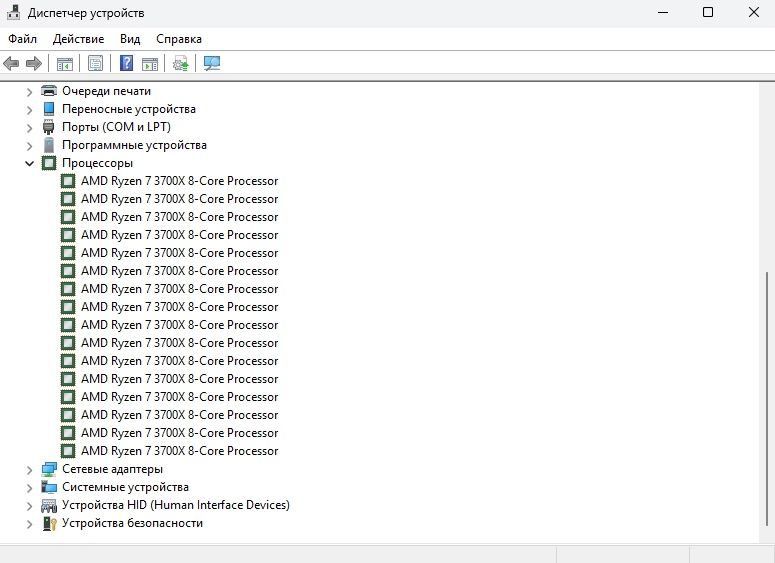Select the first AMD Ryzen 7 3700X entry

(x=179, y=181)
